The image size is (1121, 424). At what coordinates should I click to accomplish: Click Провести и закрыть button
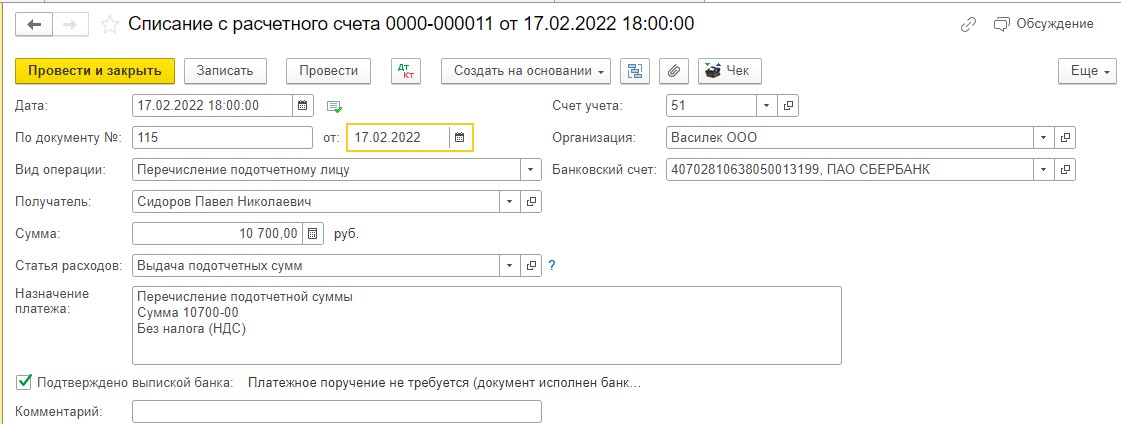(x=95, y=71)
